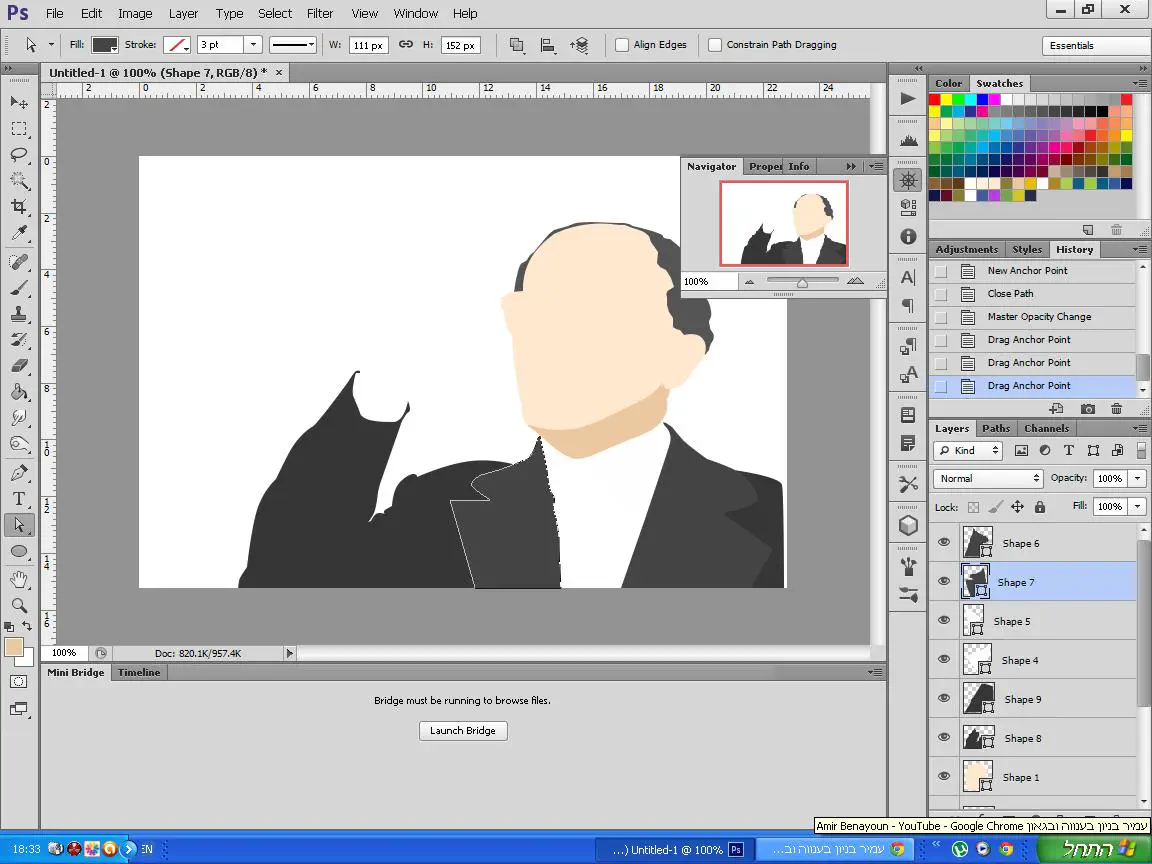
Task: Select the Eyedropper tool
Action: click(x=19, y=233)
